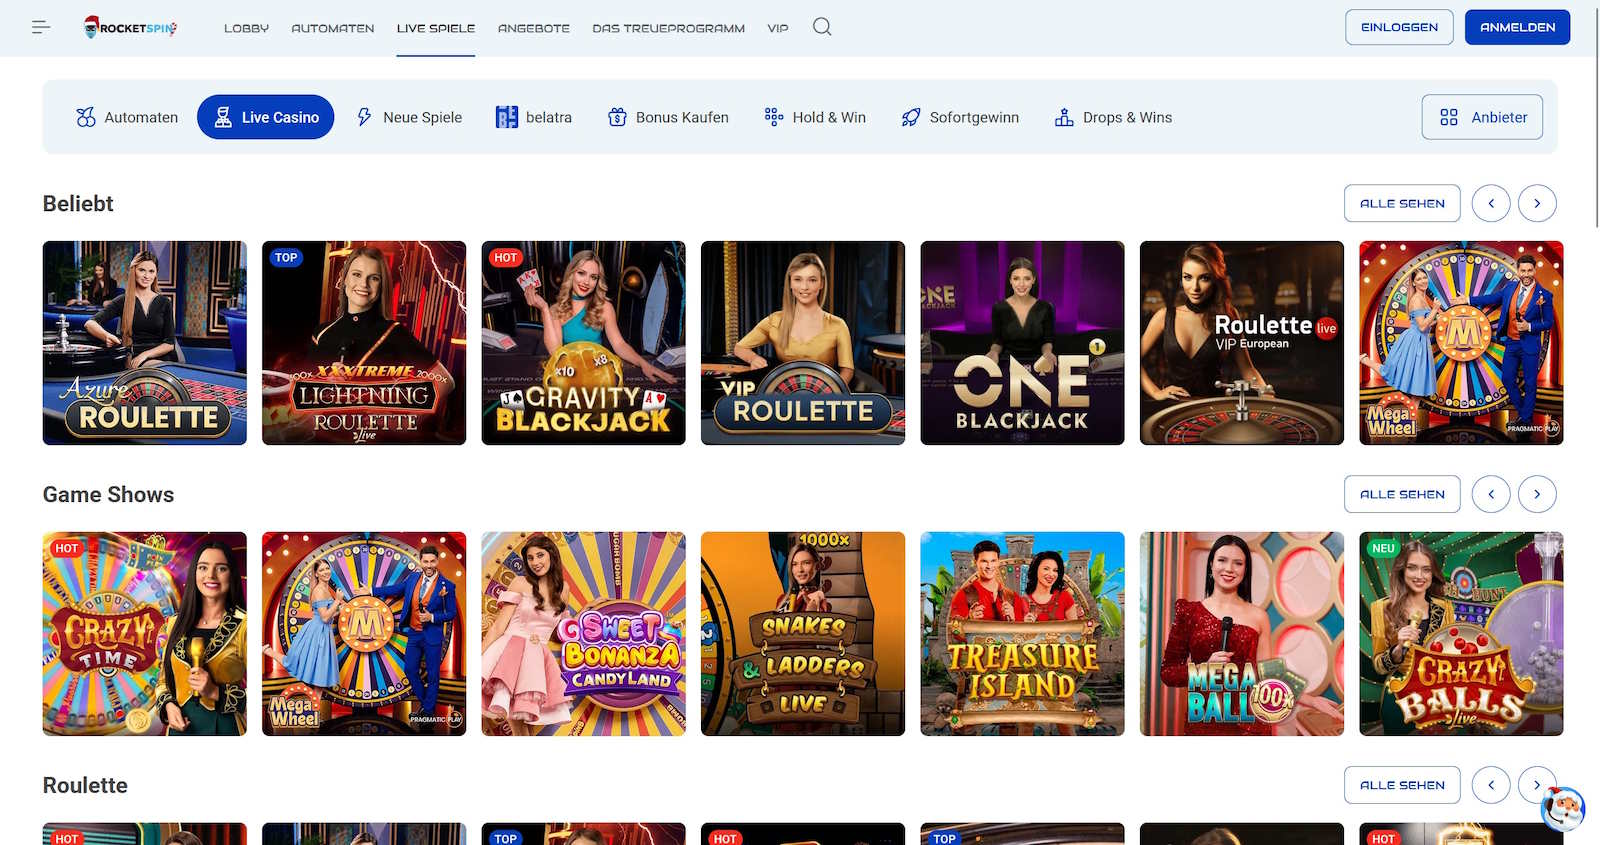The image size is (1600, 845).
Task: Open the Anbieter provider selector
Action: point(1482,117)
